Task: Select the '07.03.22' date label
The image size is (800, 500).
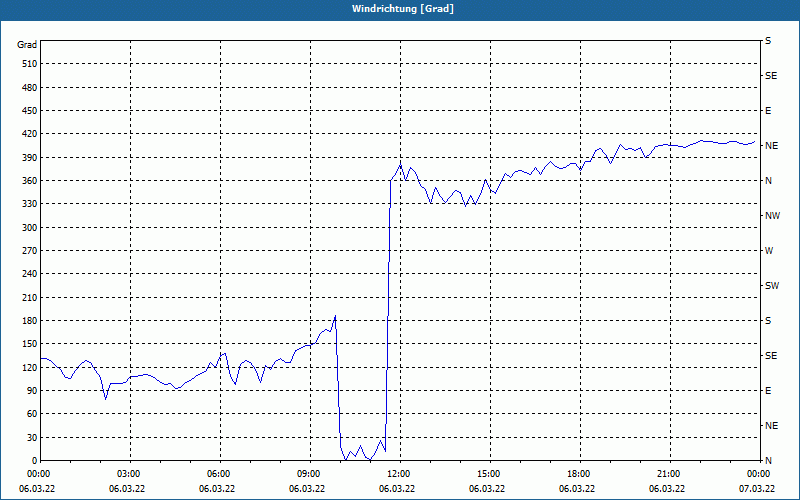Action: click(757, 489)
